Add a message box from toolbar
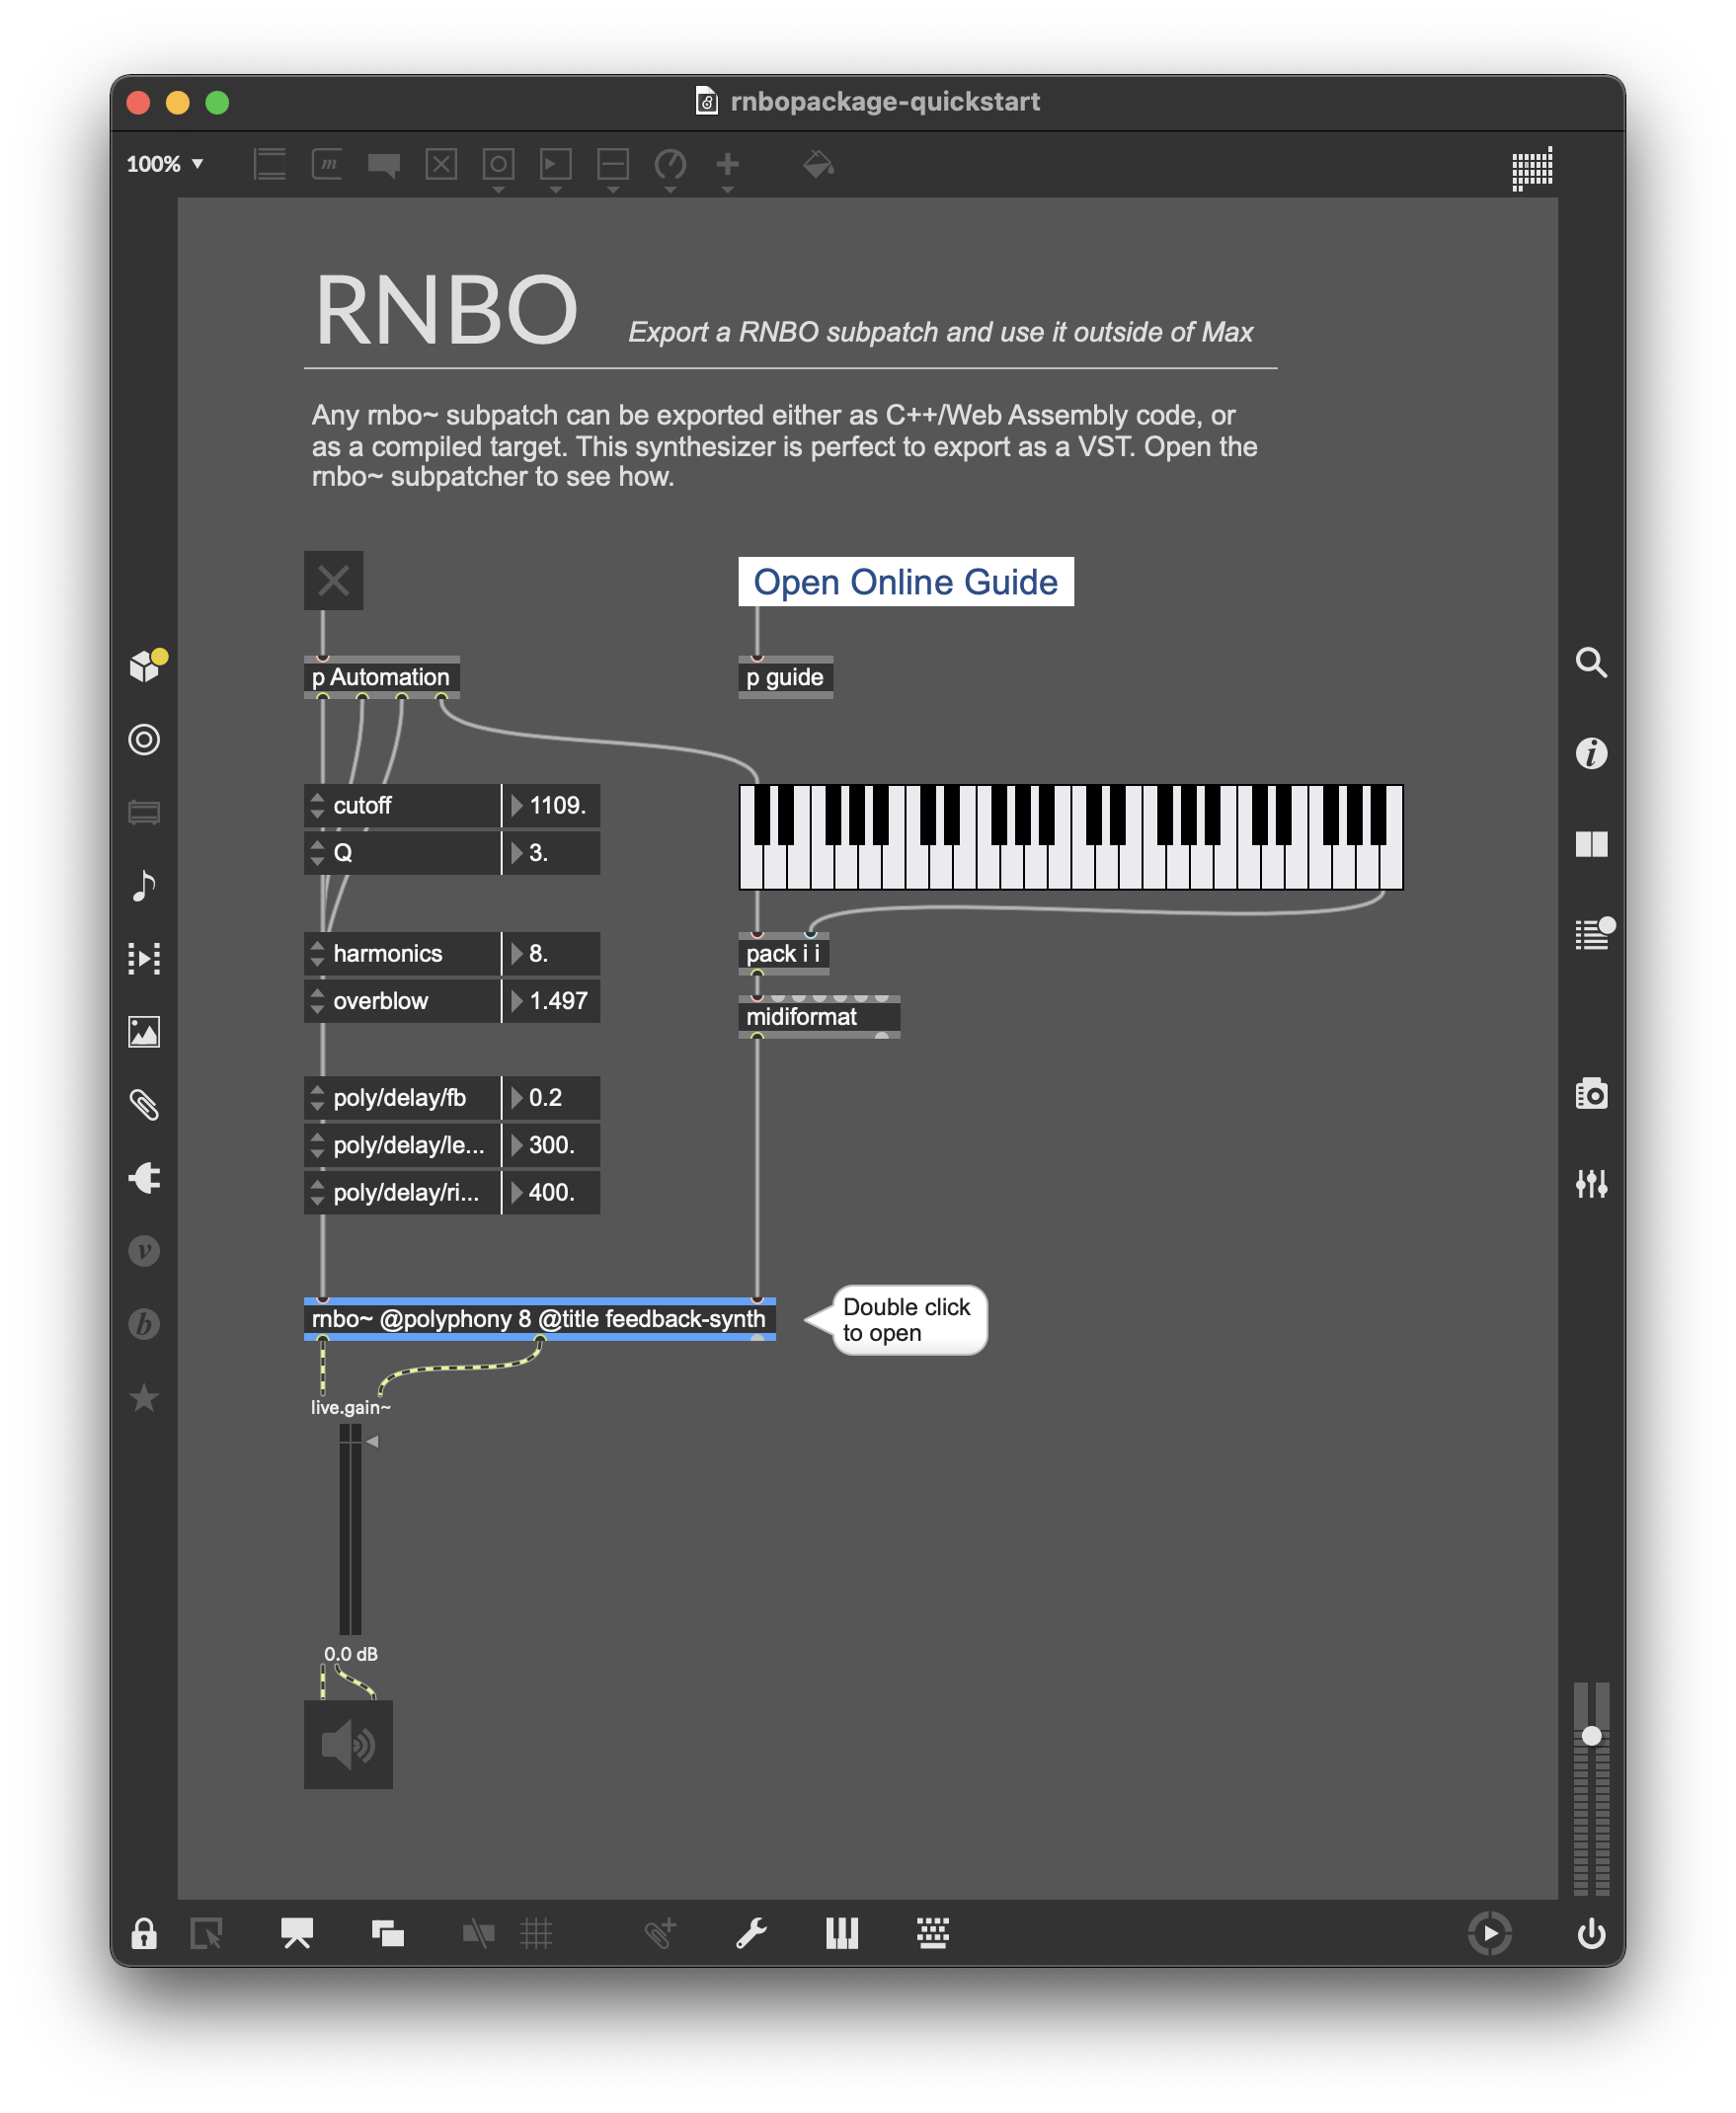Viewport: 1736px width, 2113px height. pos(327,164)
